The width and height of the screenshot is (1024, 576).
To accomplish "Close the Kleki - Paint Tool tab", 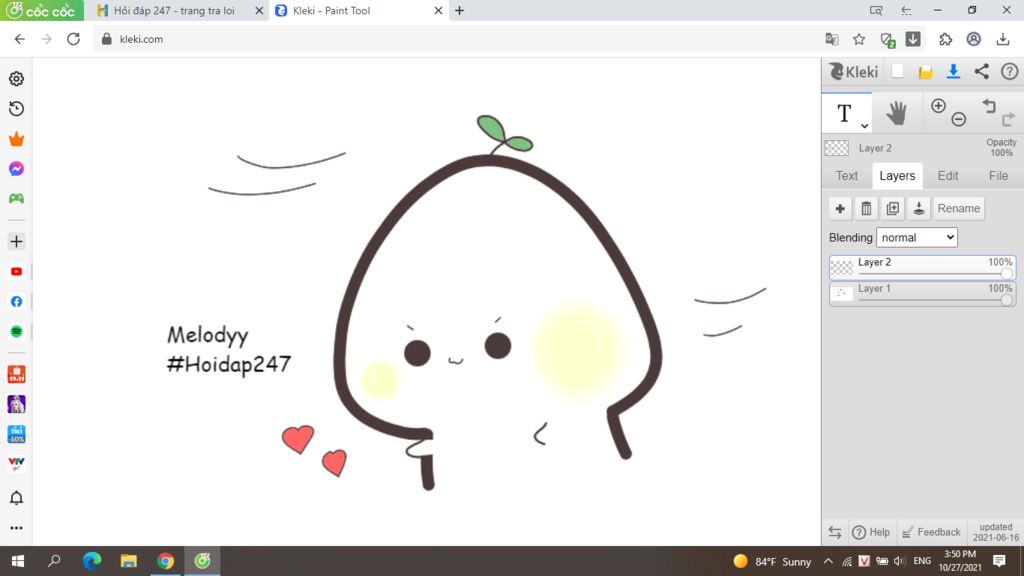I will click(438, 10).
